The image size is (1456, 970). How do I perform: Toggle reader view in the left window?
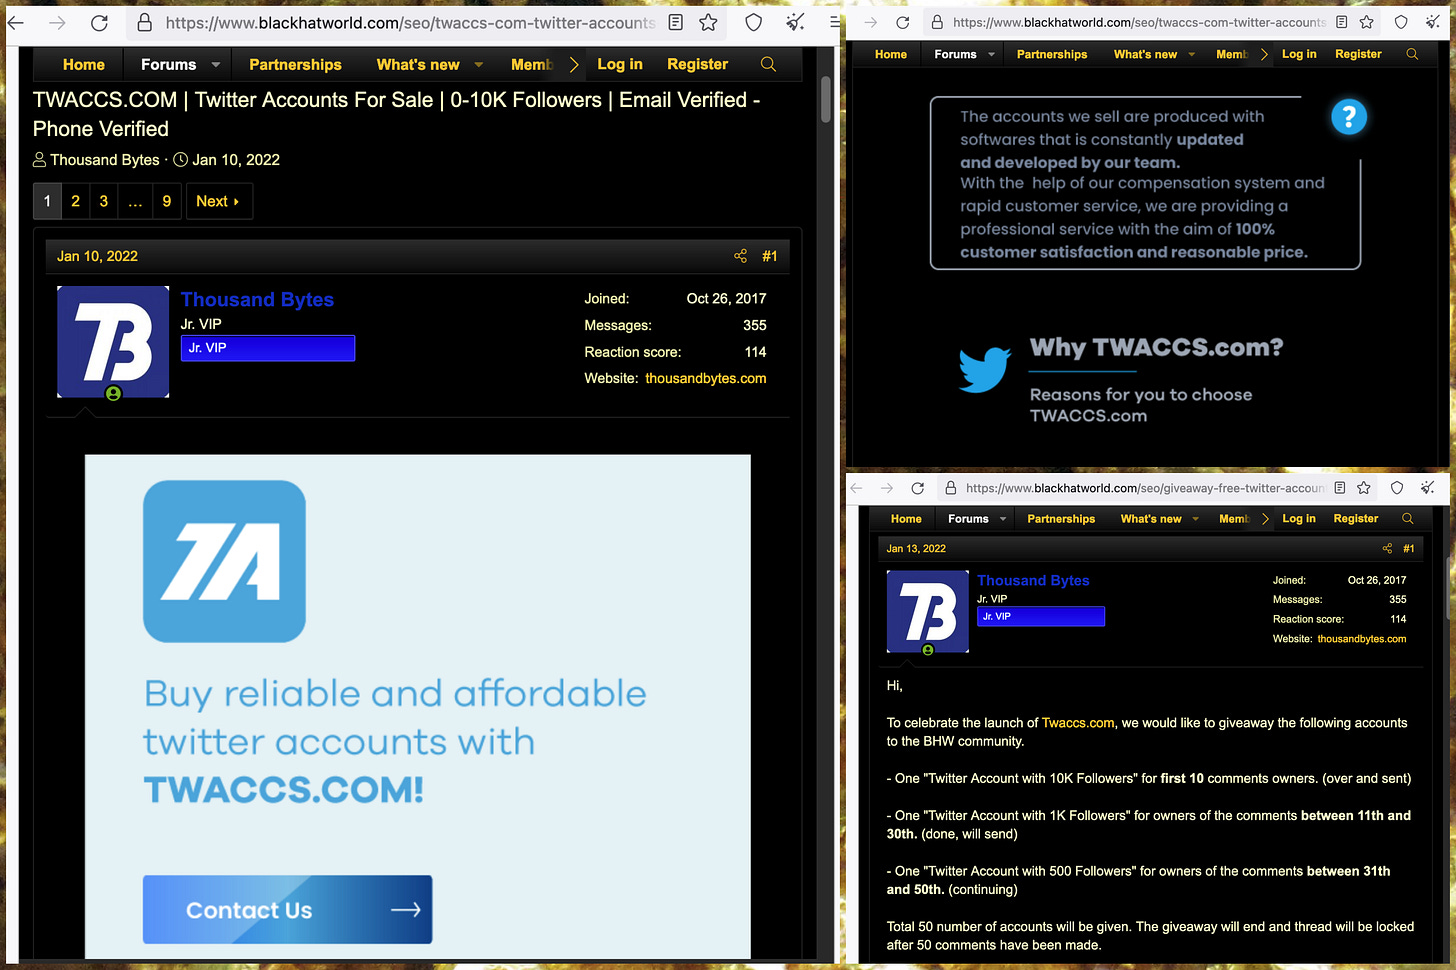(x=676, y=23)
